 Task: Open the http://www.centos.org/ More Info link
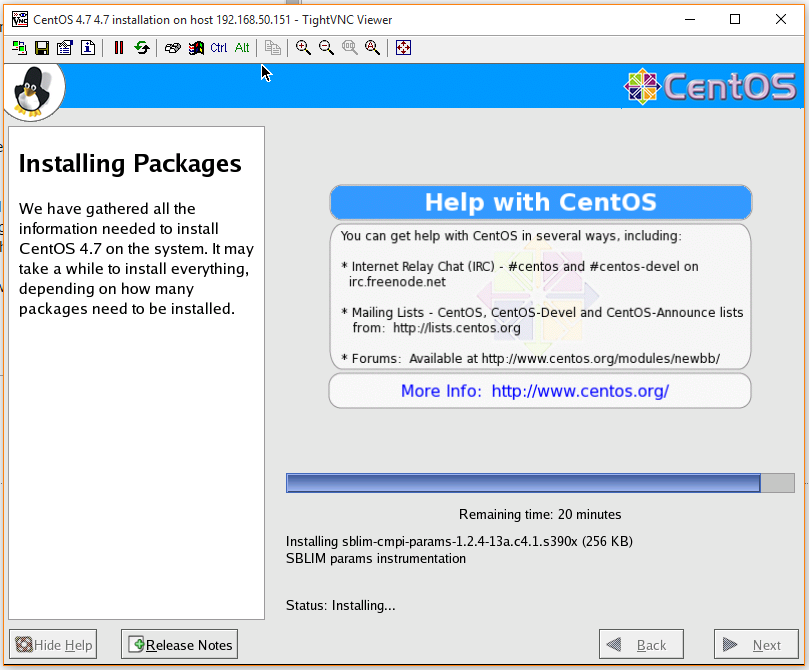(580, 391)
